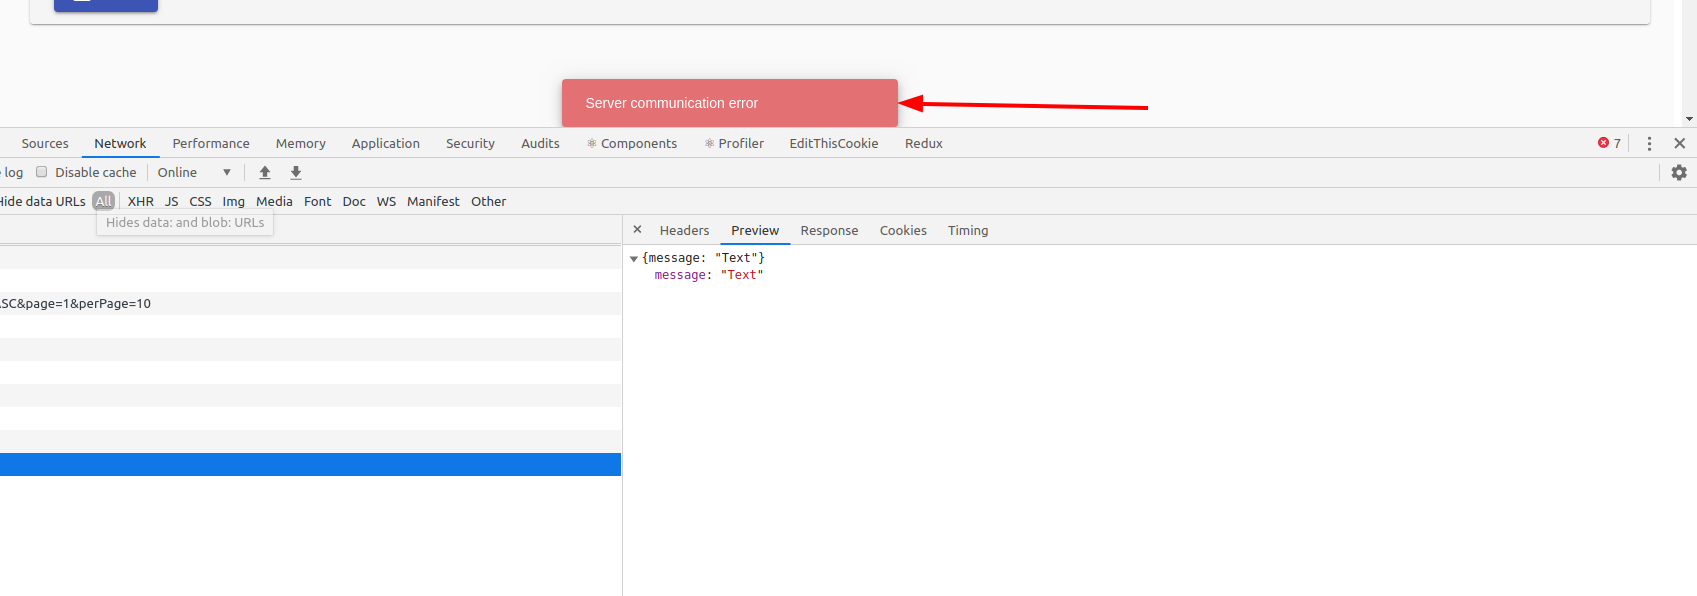Image resolution: width=1697 pixels, height=596 pixels.
Task: Select the All filter
Action: tap(104, 201)
